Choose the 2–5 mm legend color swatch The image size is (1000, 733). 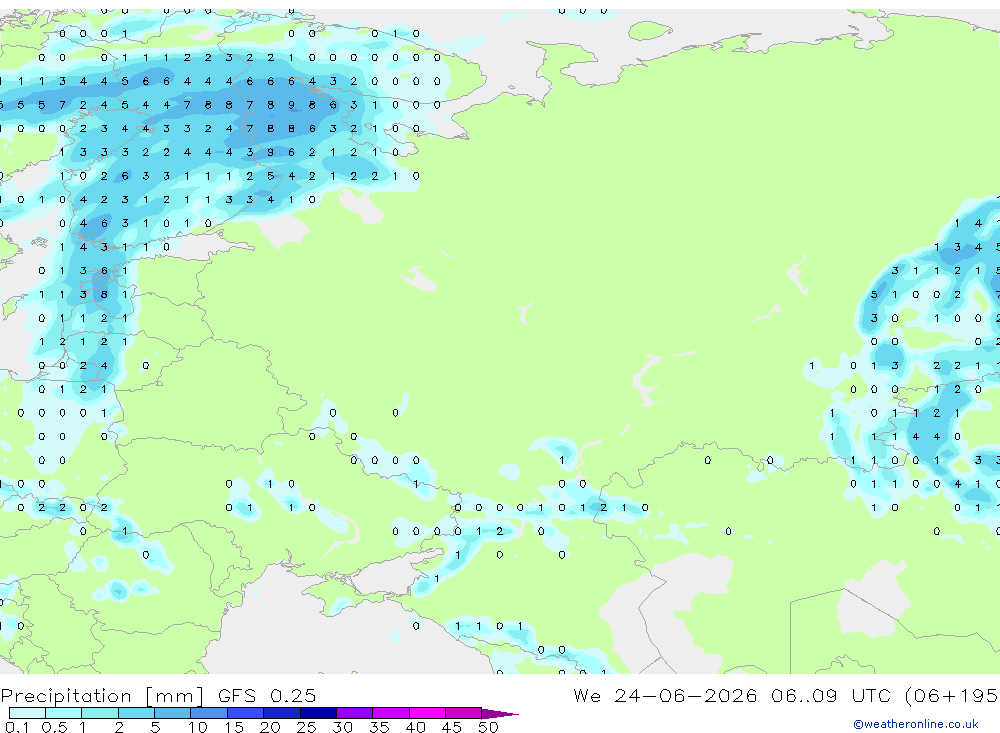[136, 713]
